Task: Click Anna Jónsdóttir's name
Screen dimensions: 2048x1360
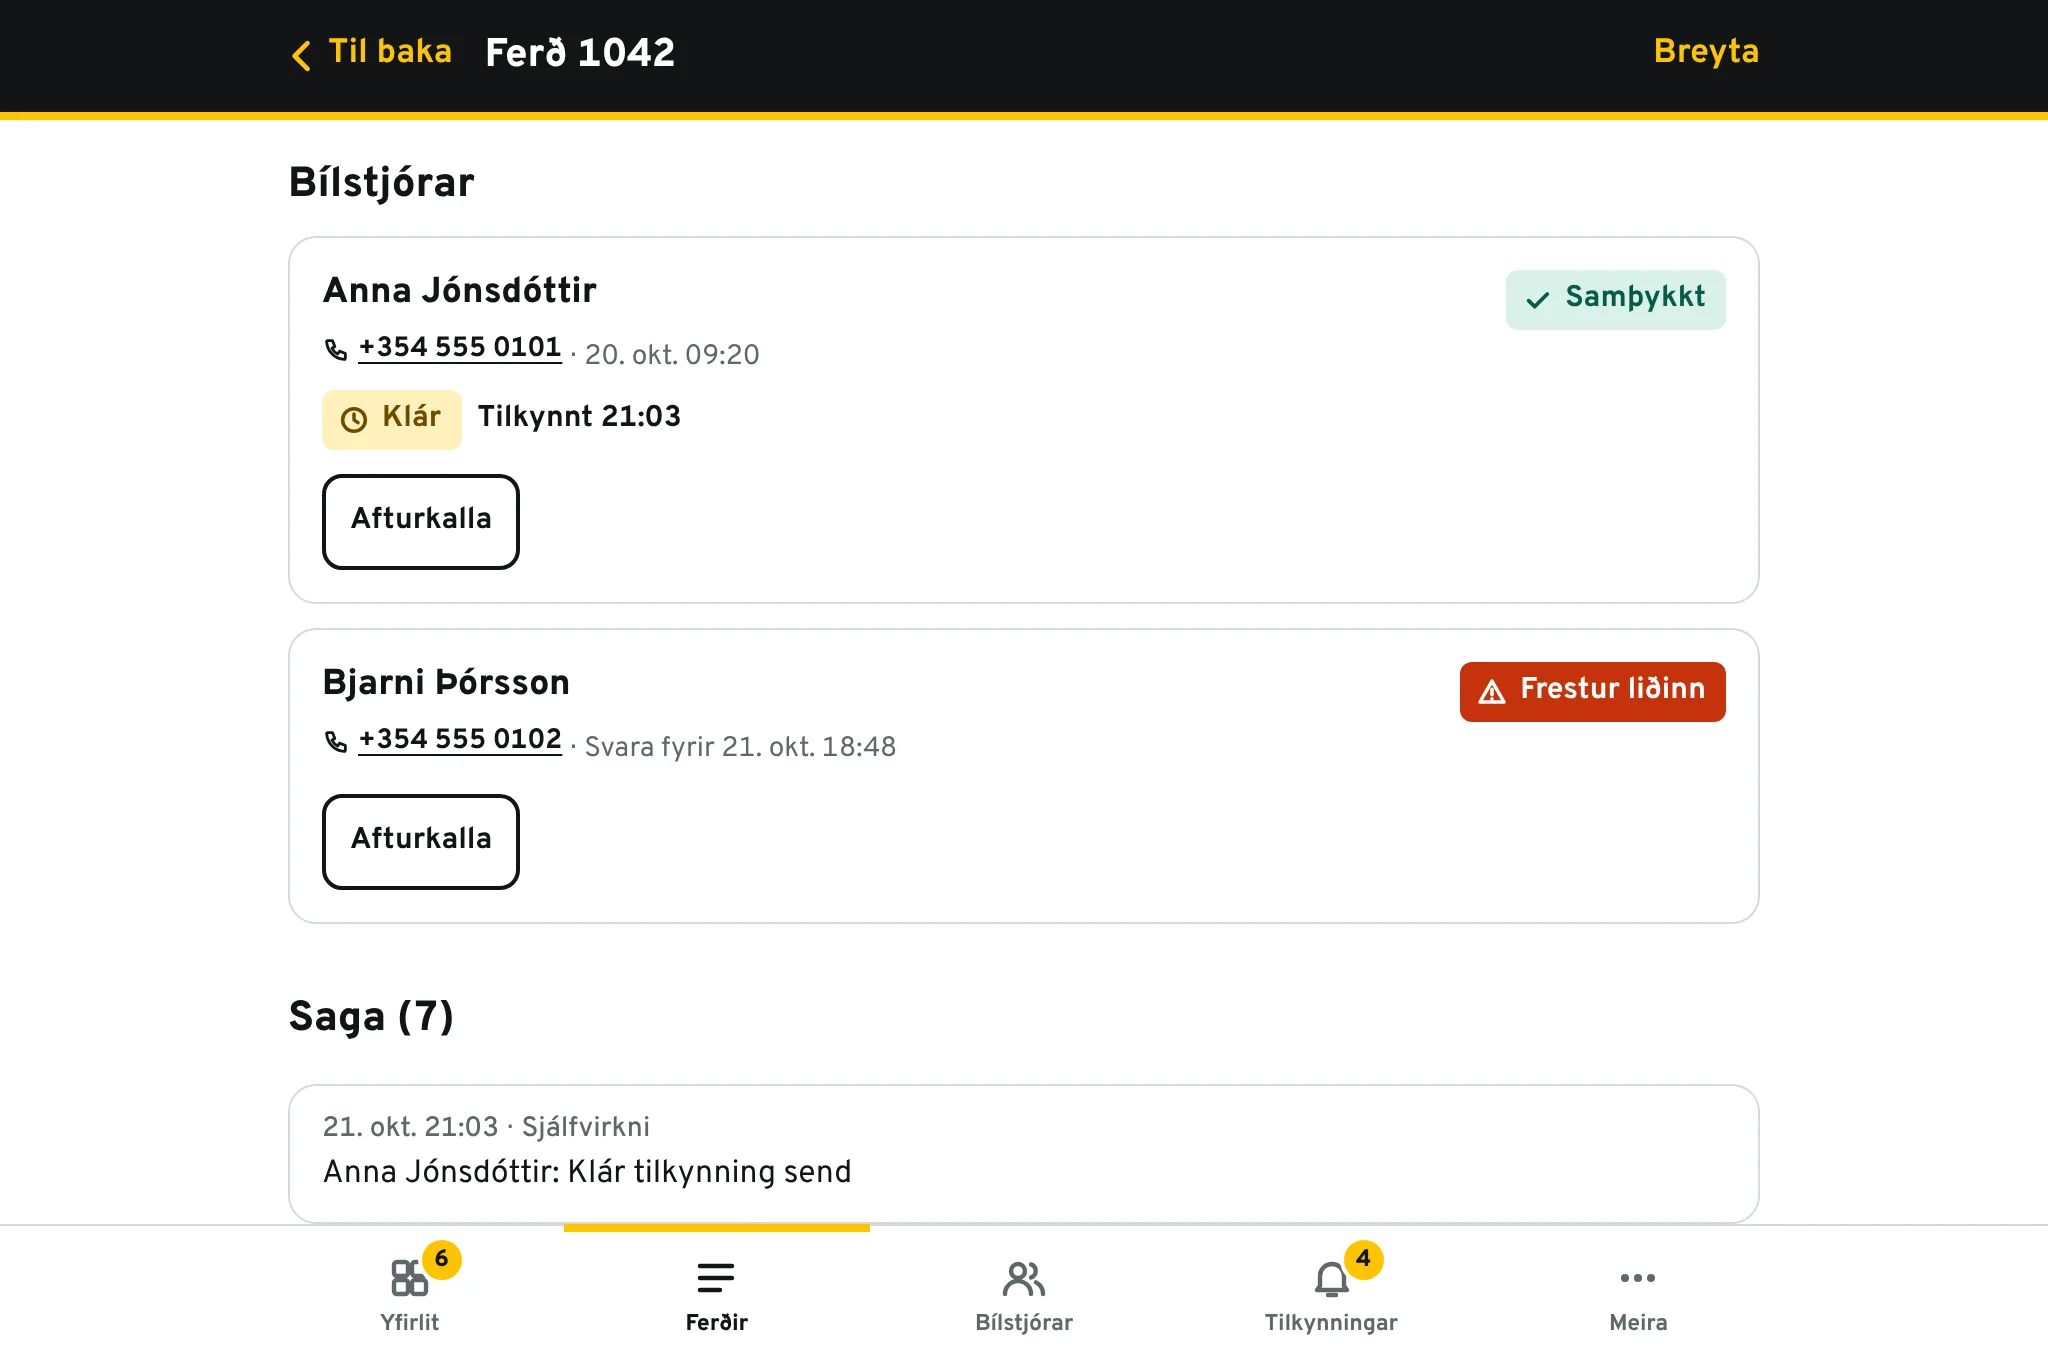Action: pos(460,291)
